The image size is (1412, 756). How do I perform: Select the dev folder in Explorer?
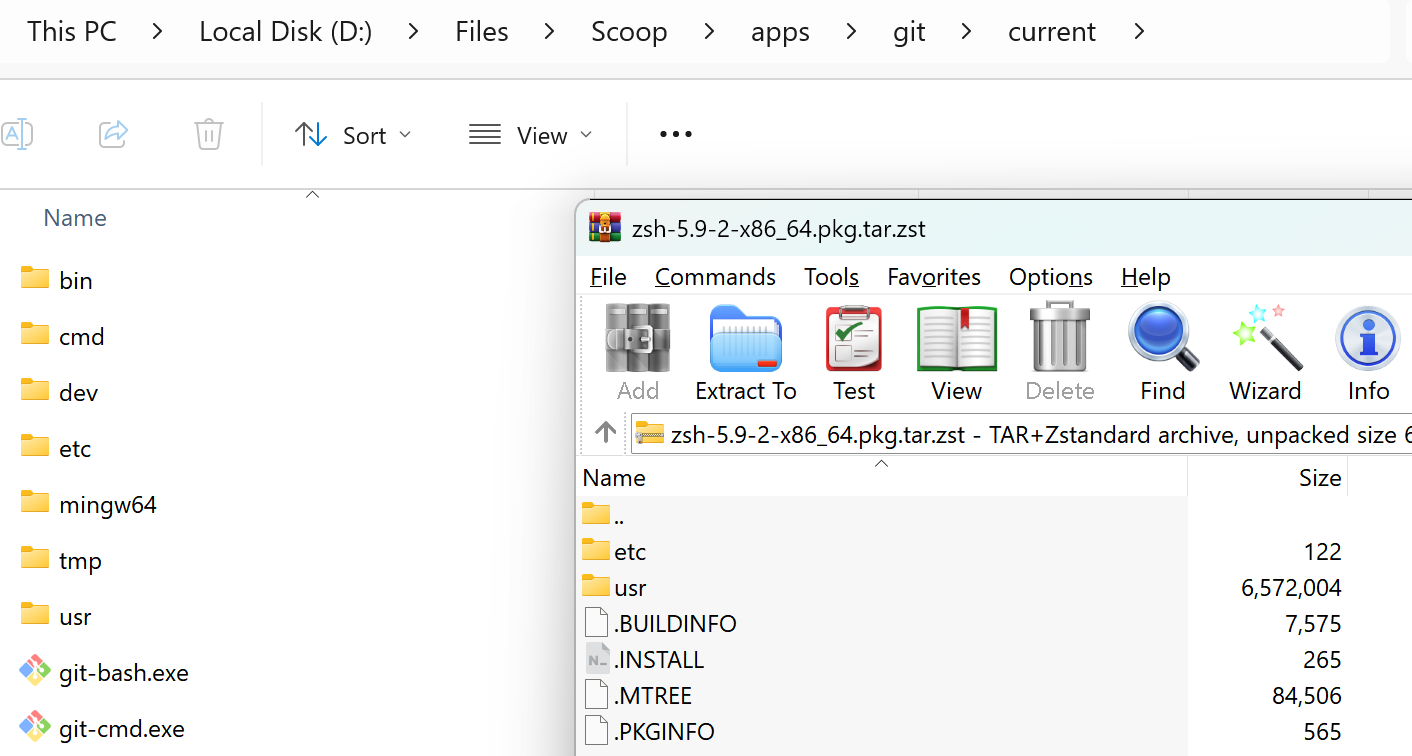click(x=59, y=392)
